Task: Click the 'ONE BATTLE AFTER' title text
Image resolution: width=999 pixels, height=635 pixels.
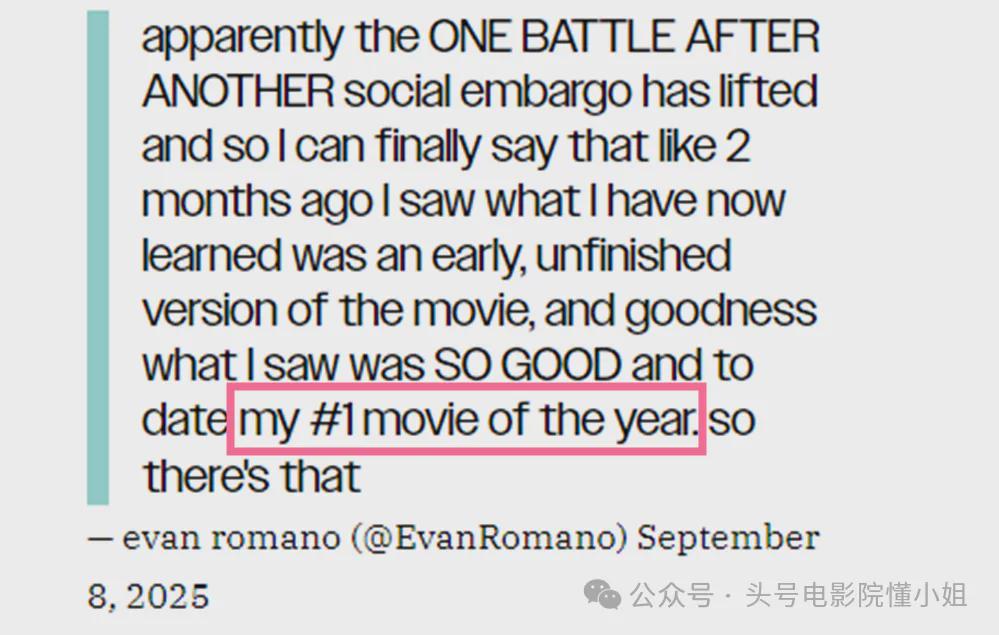Action: [624, 37]
